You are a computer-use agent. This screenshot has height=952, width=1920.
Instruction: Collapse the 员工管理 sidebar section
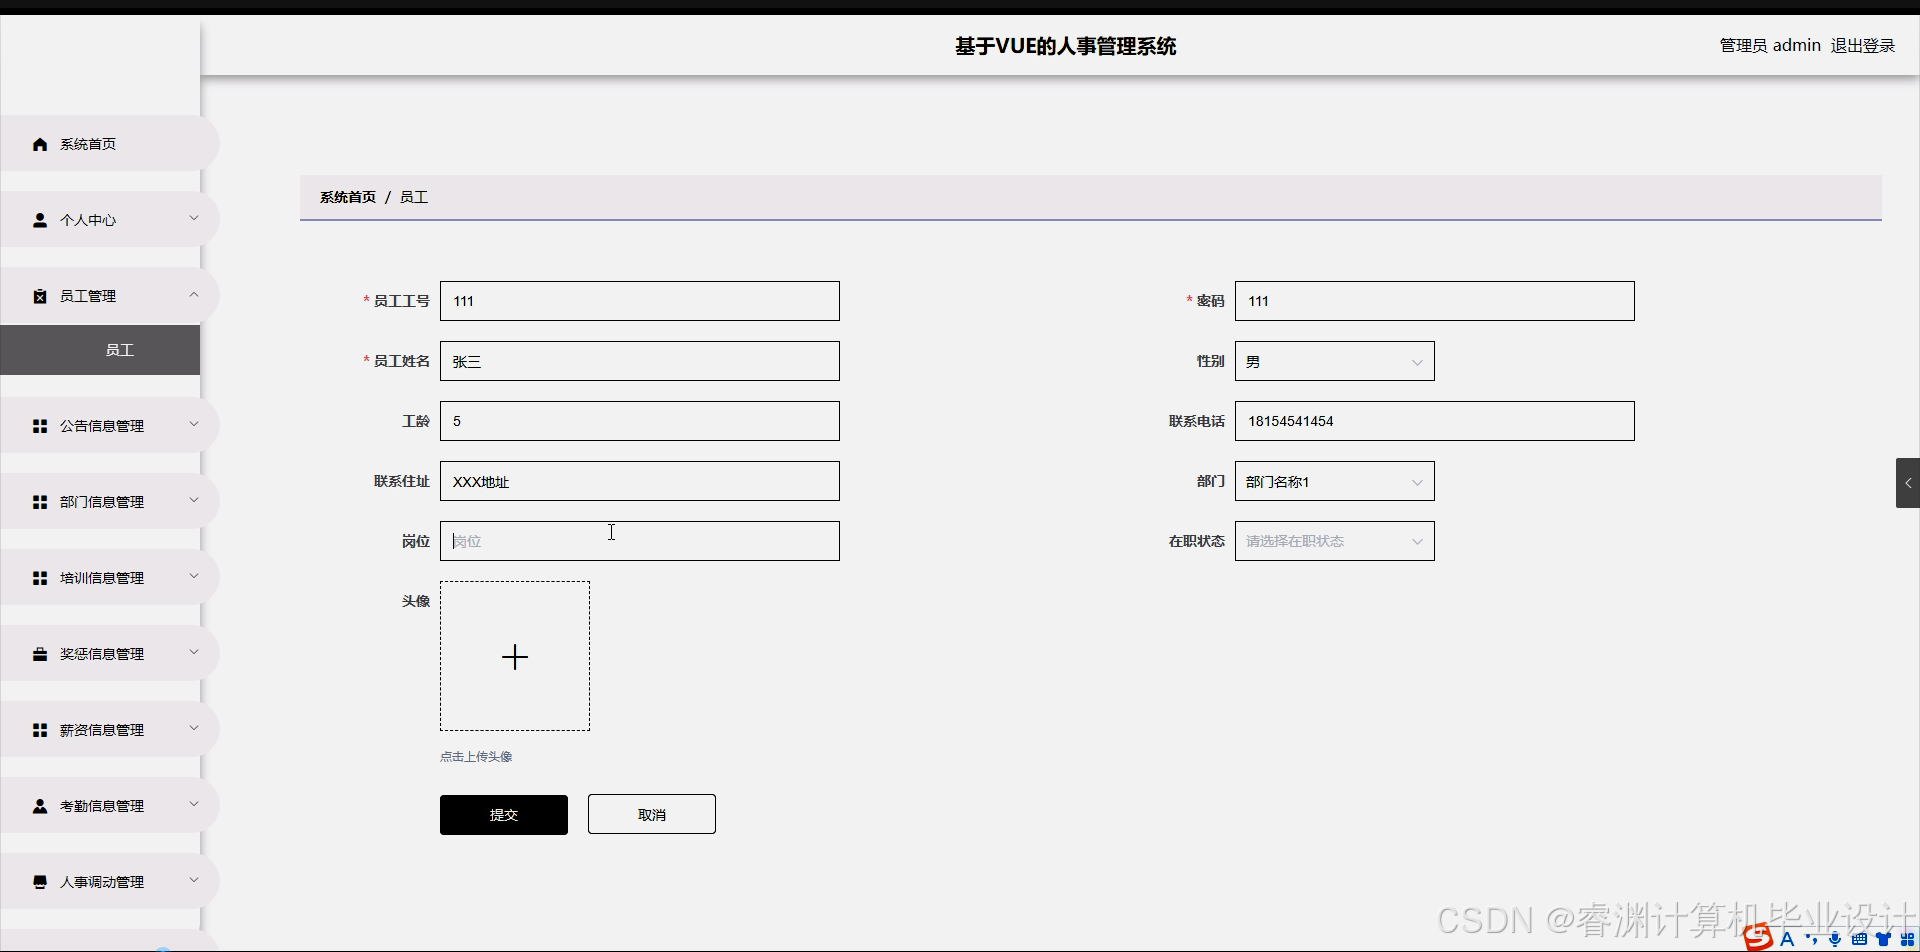tap(195, 295)
